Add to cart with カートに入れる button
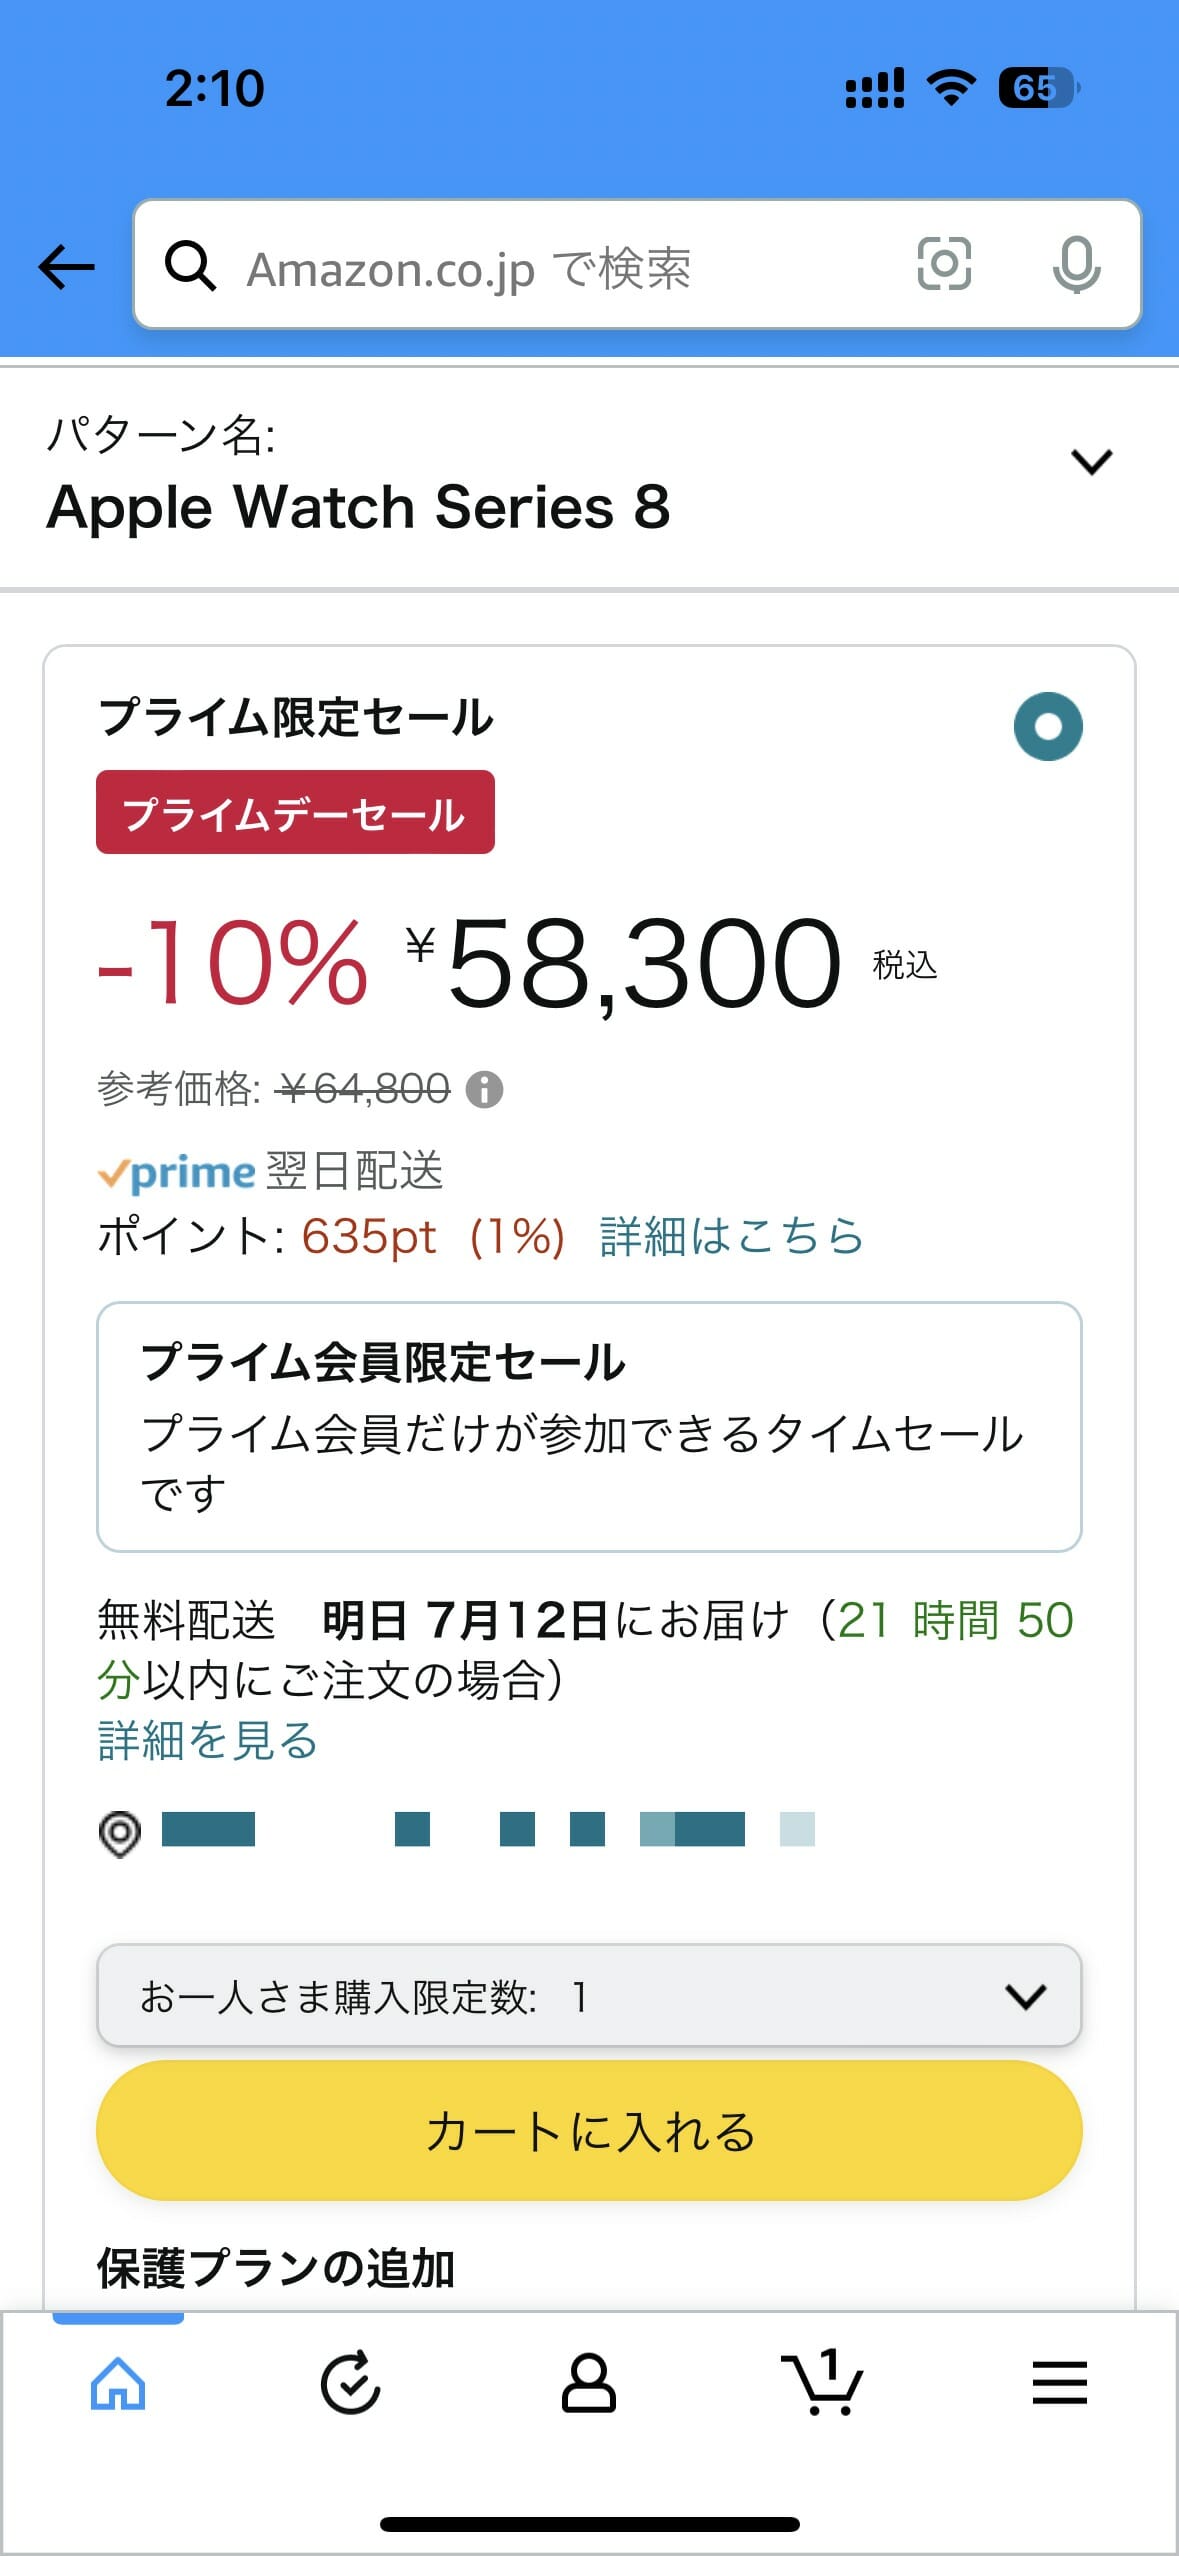 [x=589, y=2130]
